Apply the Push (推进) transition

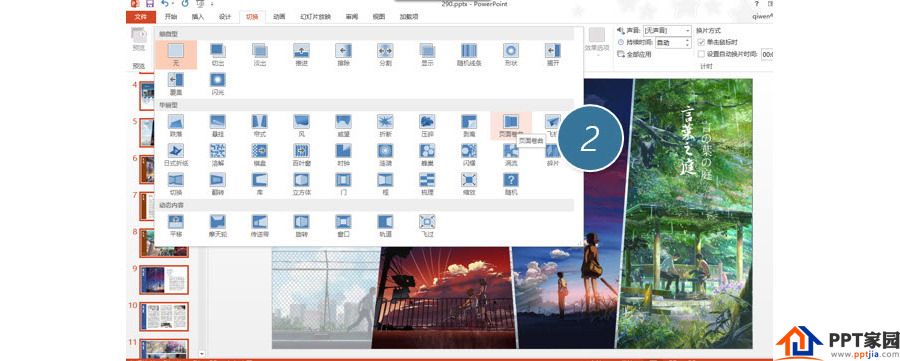(301, 55)
